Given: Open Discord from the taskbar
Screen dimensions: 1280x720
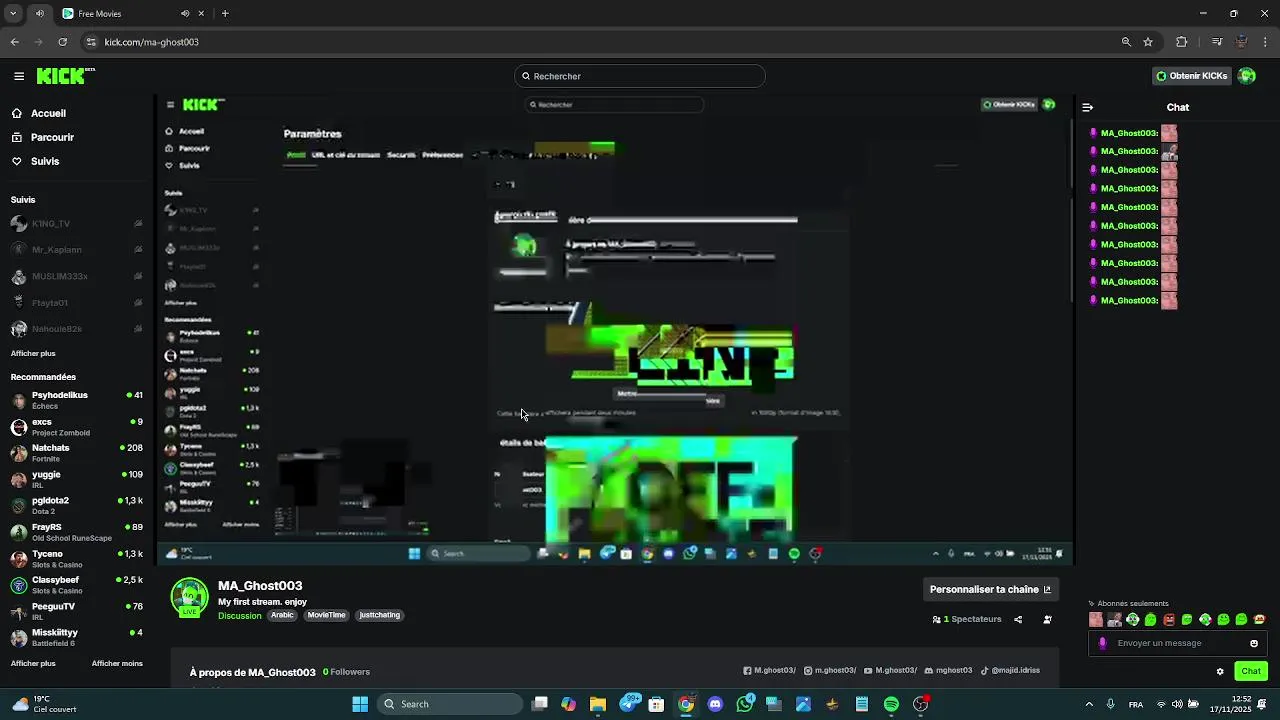Looking at the screenshot, I should [715, 704].
